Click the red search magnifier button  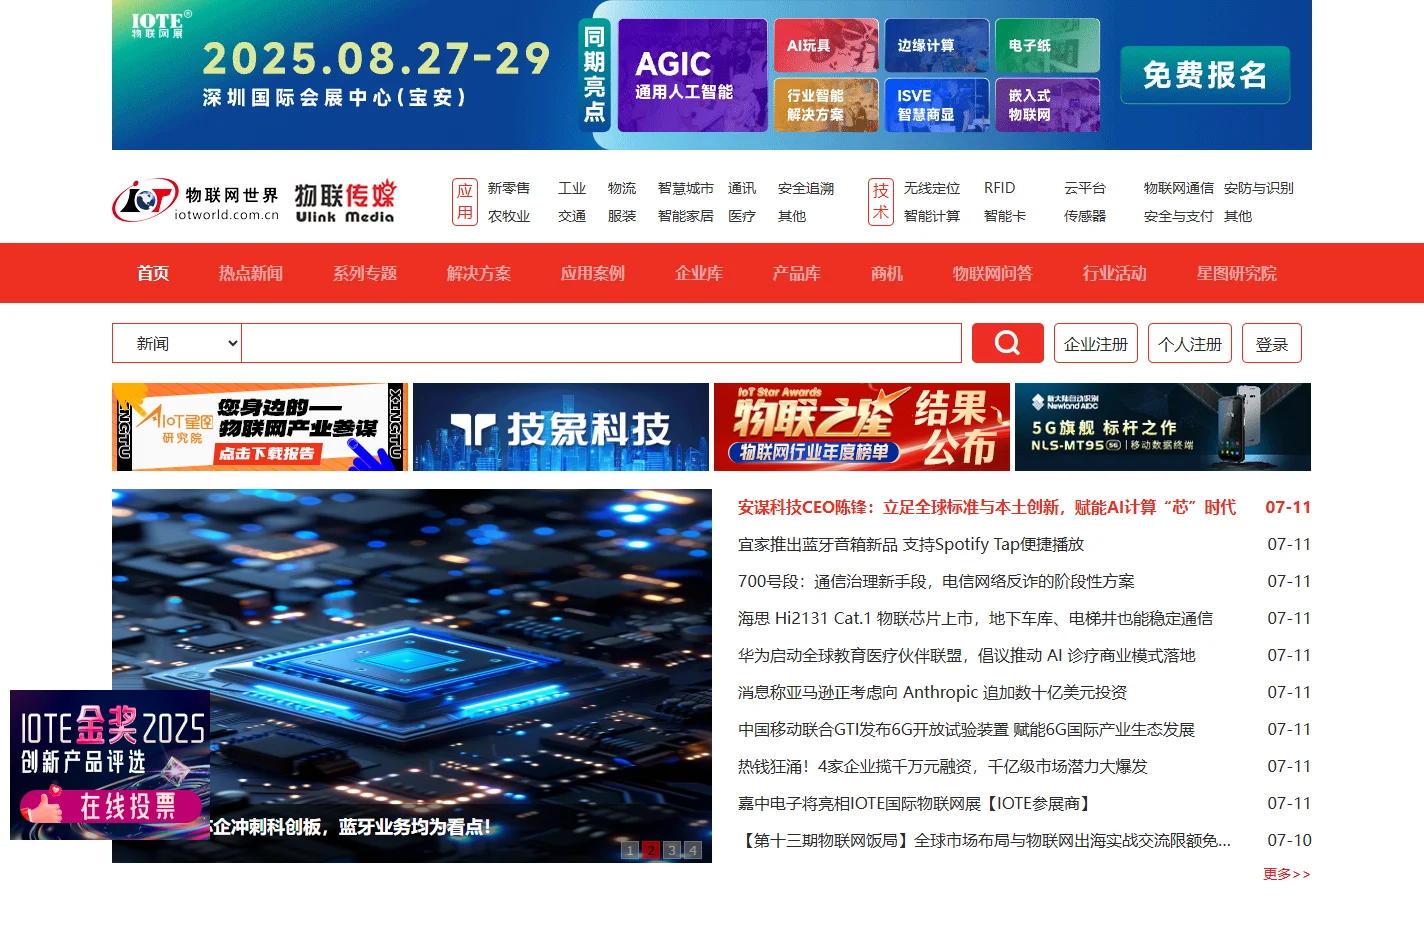[x=1007, y=343]
